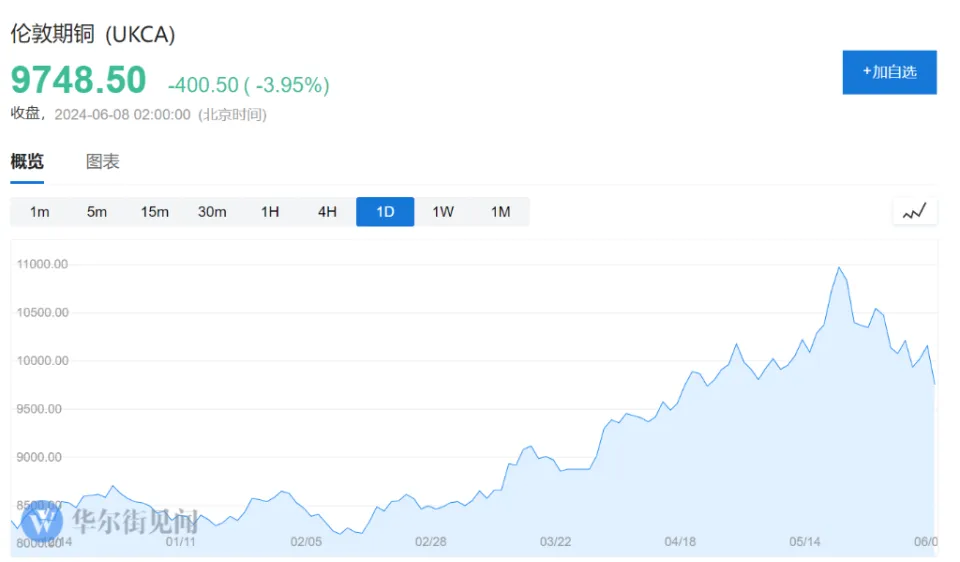960x562 pixels.
Task: Open the 图表 tab
Action: pos(103,162)
